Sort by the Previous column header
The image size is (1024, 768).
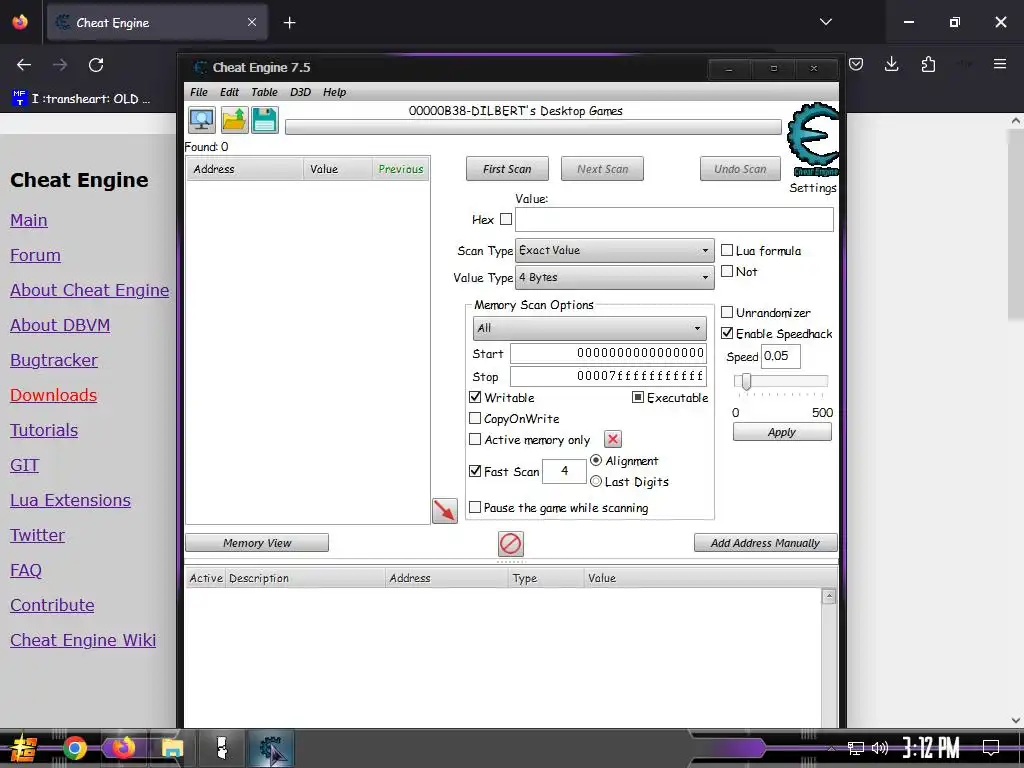click(401, 169)
